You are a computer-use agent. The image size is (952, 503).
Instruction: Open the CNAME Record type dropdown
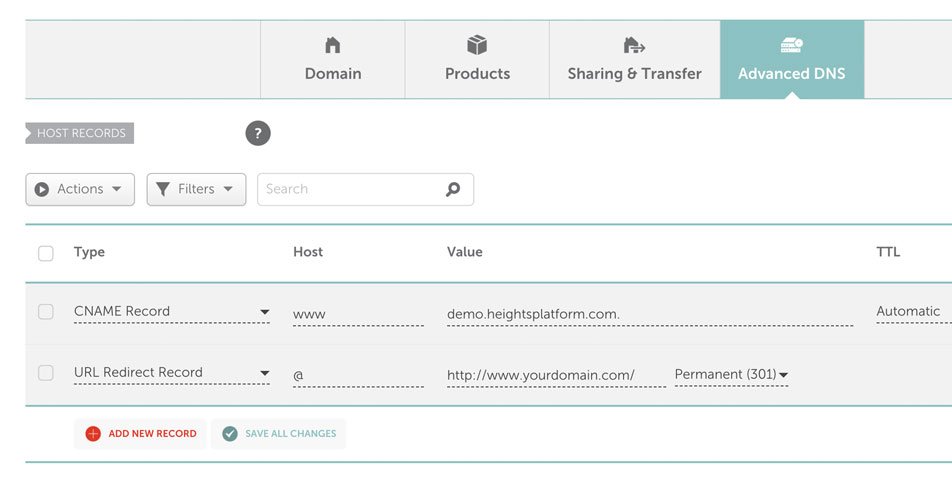coord(172,312)
